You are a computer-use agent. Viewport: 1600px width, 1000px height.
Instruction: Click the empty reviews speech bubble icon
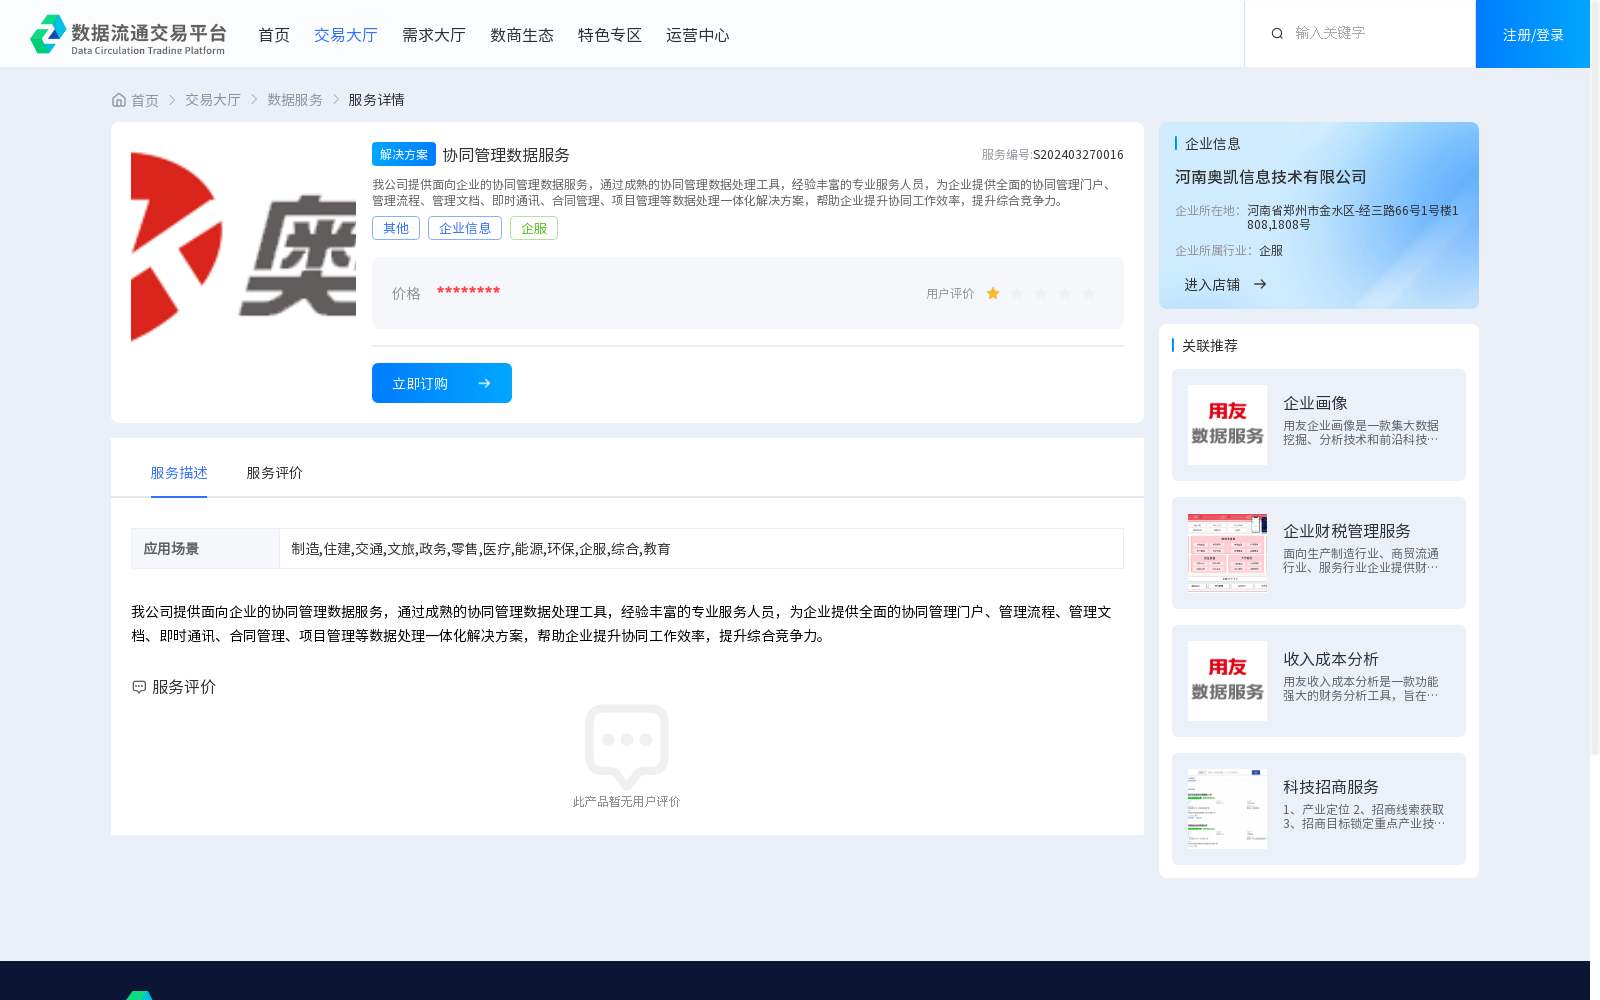click(627, 746)
